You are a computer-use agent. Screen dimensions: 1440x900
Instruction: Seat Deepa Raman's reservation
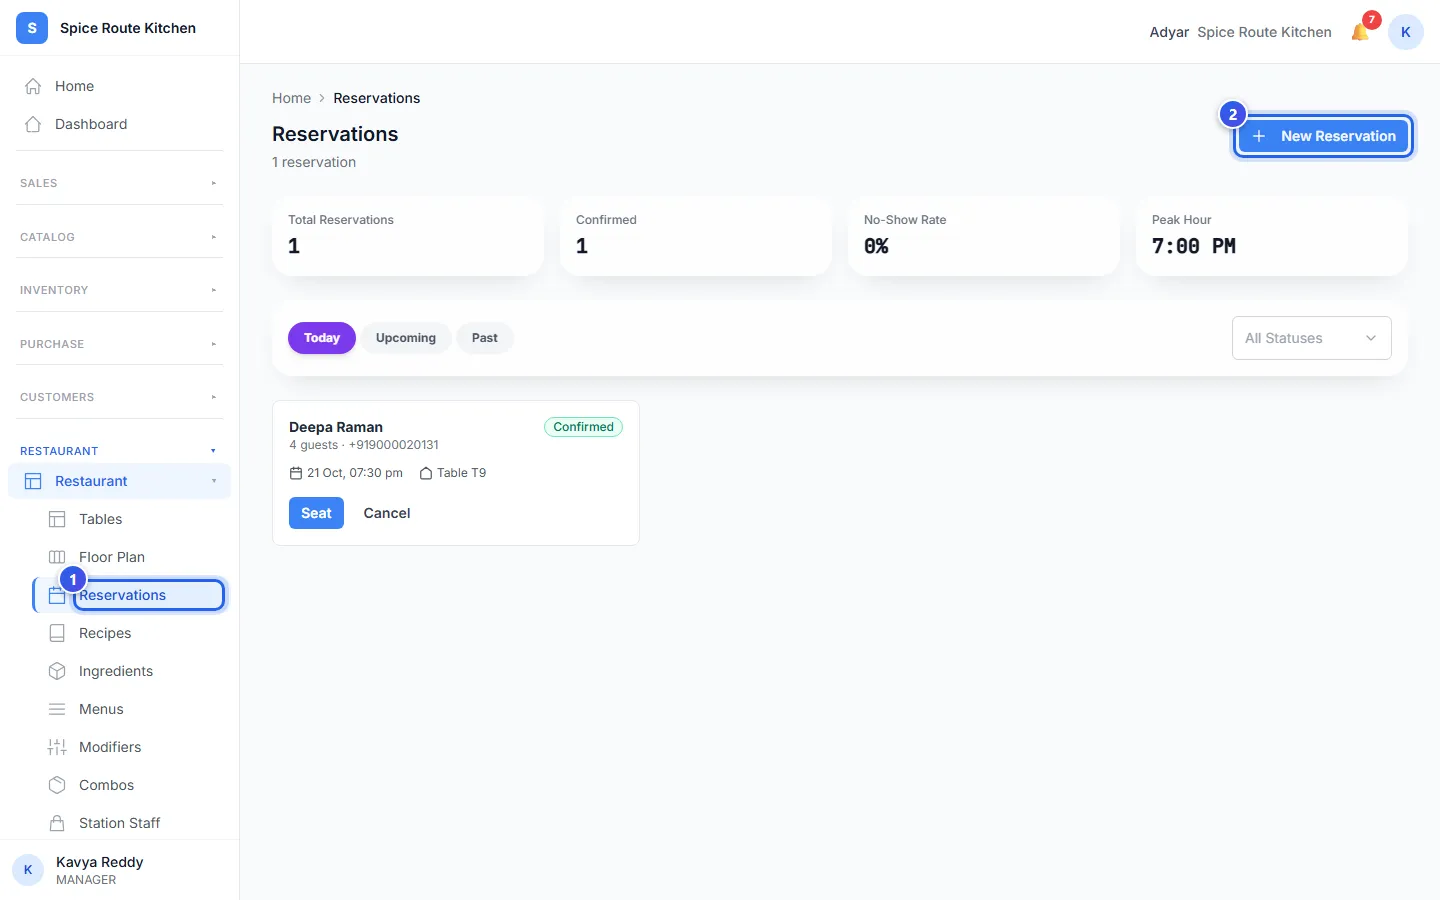coord(316,513)
